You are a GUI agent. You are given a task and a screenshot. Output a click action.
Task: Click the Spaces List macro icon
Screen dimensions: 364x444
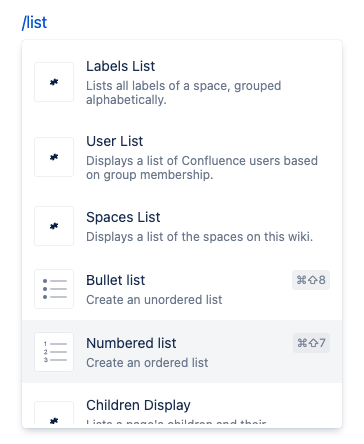click(54, 226)
